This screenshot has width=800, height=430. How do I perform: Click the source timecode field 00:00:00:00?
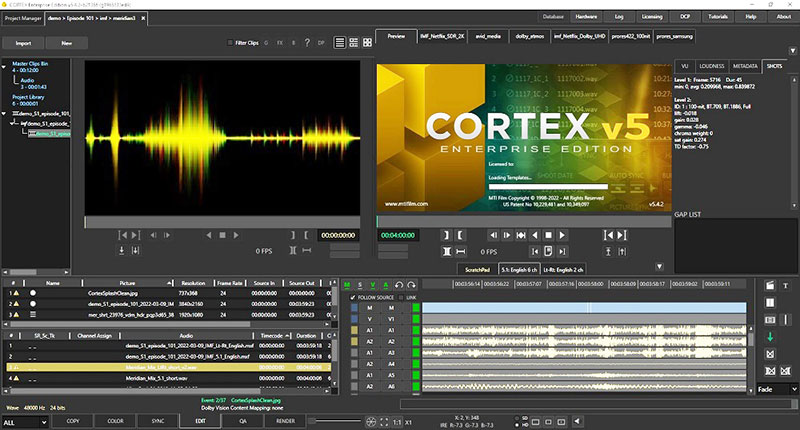tap(338, 235)
